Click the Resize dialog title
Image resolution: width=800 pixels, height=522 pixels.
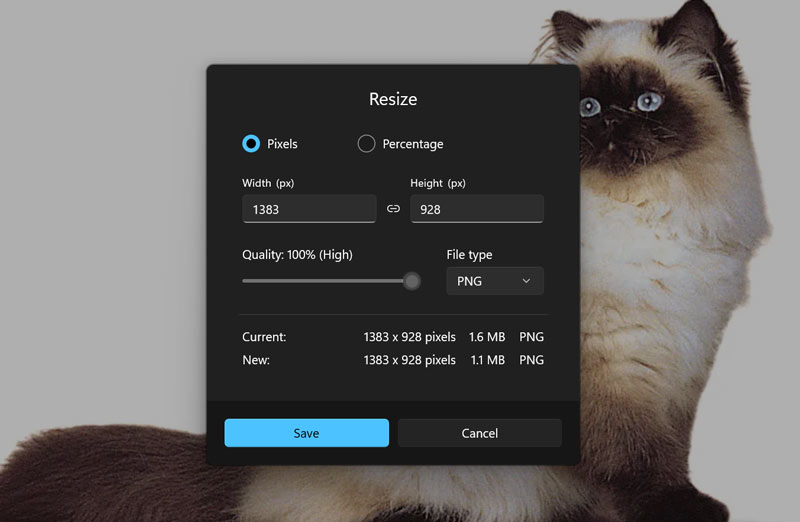(x=393, y=99)
